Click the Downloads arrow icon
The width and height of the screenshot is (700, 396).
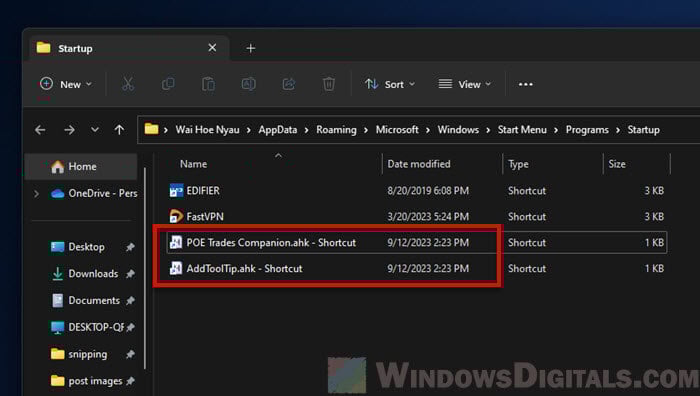point(58,274)
